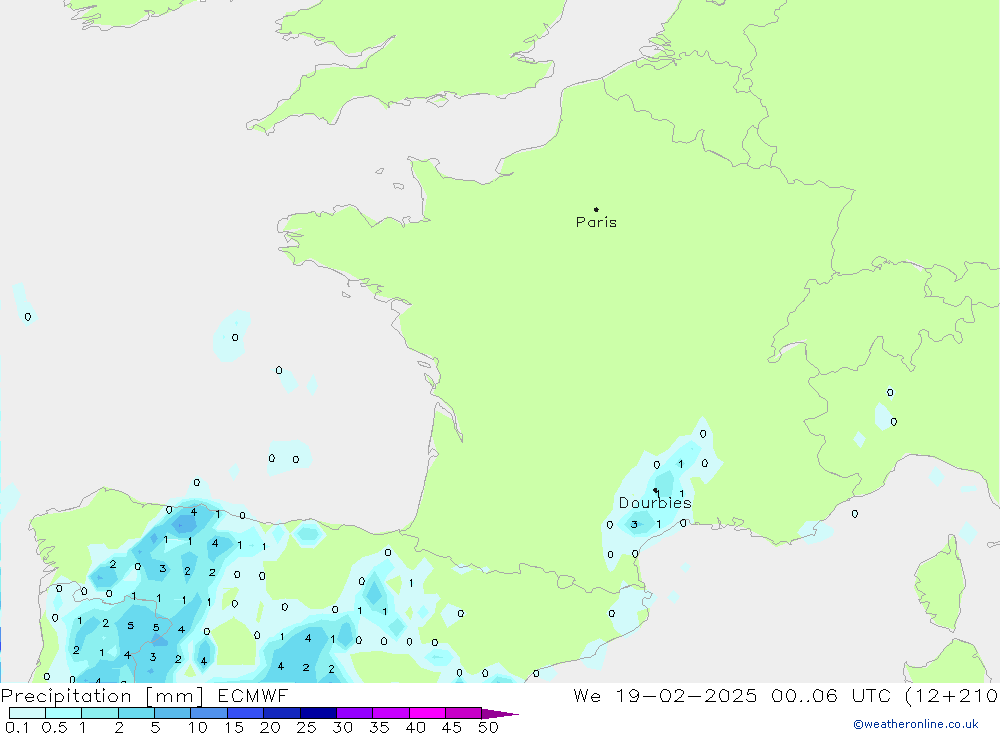The image size is (1000, 733).
Task: Click the above-50 legend arrow tip
Action: (501, 714)
